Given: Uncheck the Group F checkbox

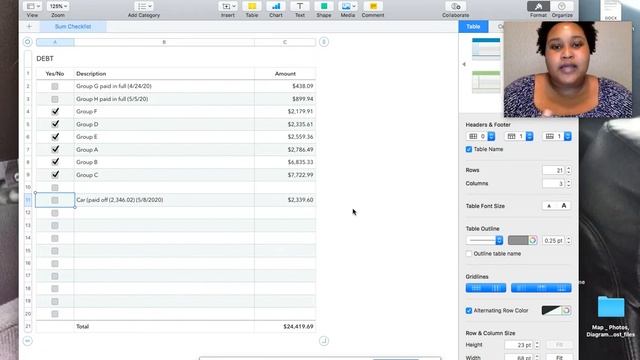Looking at the screenshot, I should (55, 111).
